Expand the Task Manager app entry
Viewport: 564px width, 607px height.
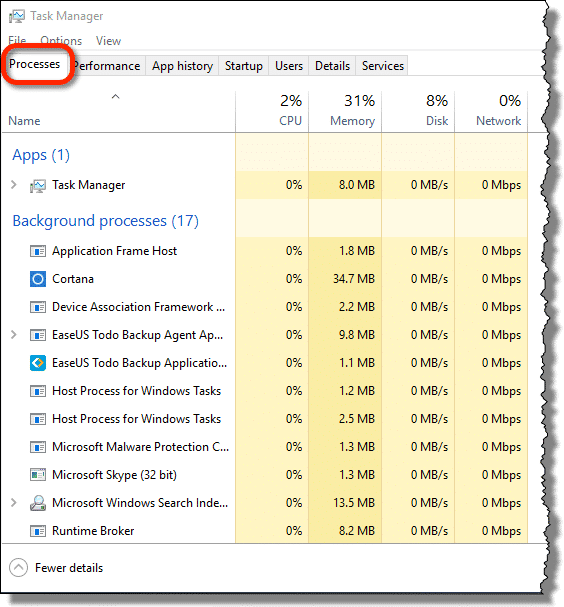pos(14,185)
